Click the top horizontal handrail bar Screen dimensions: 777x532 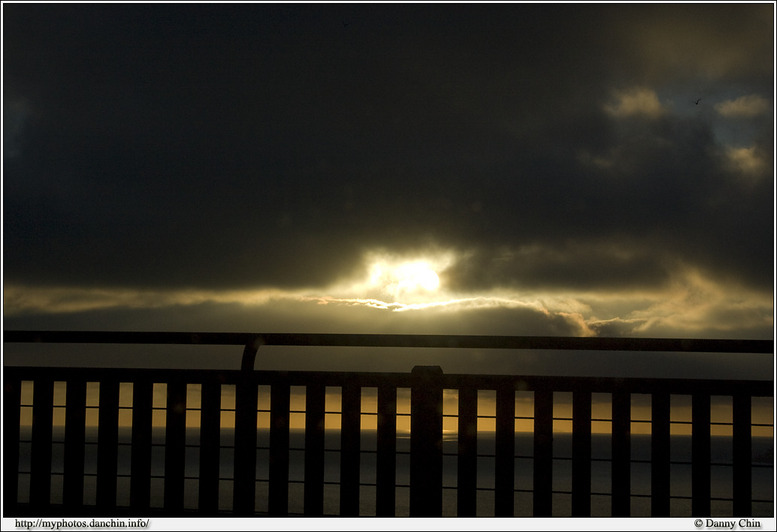[x=500, y=343]
